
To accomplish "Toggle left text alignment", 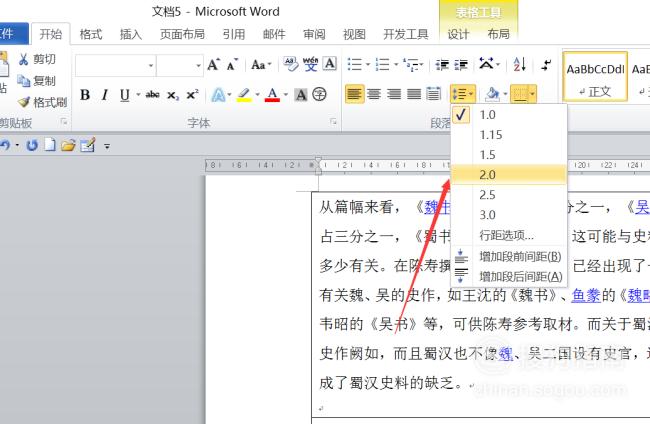I will point(354,94).
